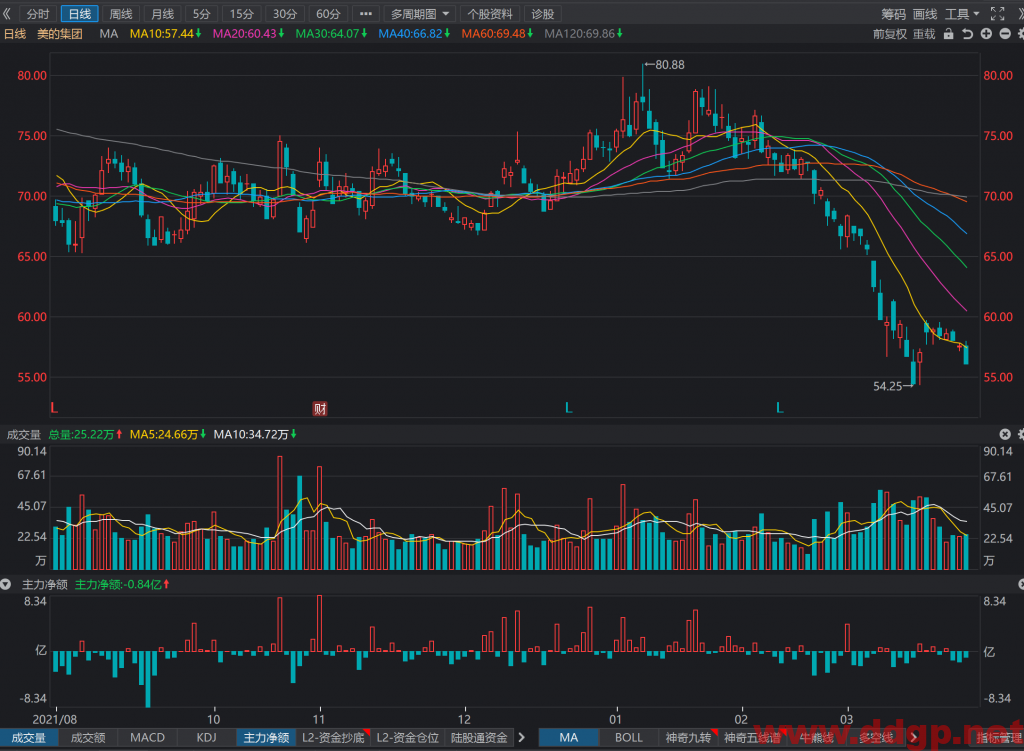This screenshot has width=1024, height=751.
Task: Click the 诊股 button
Action: click(x=542, y=14)
